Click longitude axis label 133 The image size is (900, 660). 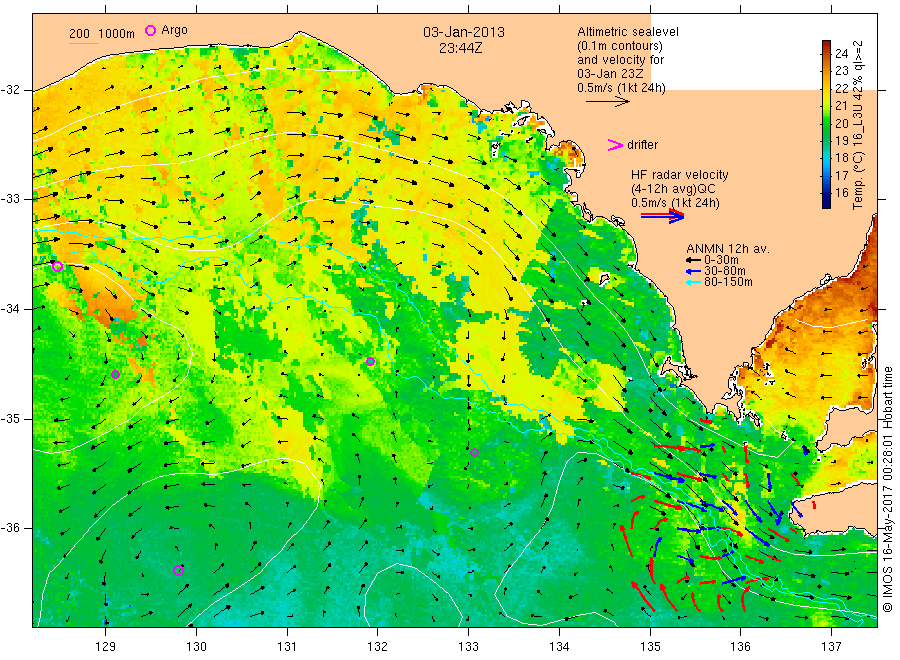[x=468, y=647]
